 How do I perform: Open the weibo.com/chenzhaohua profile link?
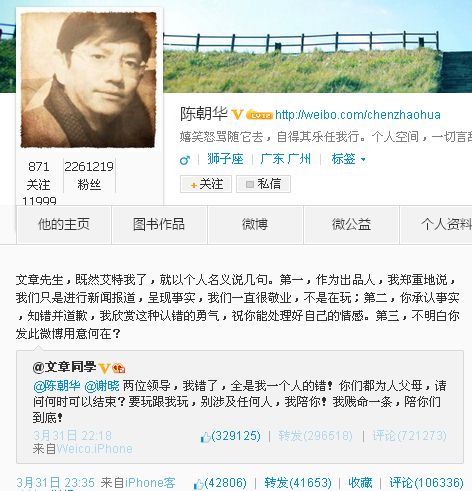point(358,115)
